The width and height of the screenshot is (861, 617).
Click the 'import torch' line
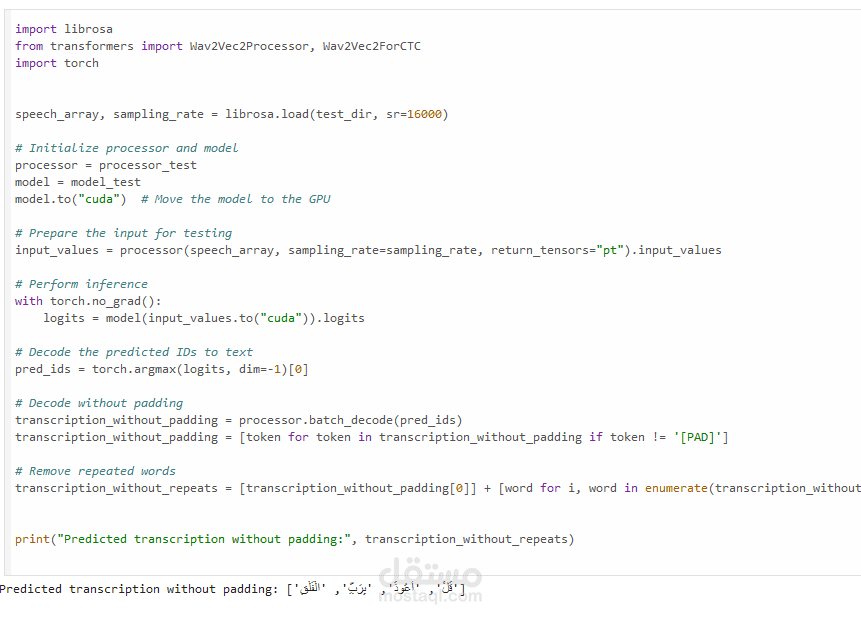57,63
